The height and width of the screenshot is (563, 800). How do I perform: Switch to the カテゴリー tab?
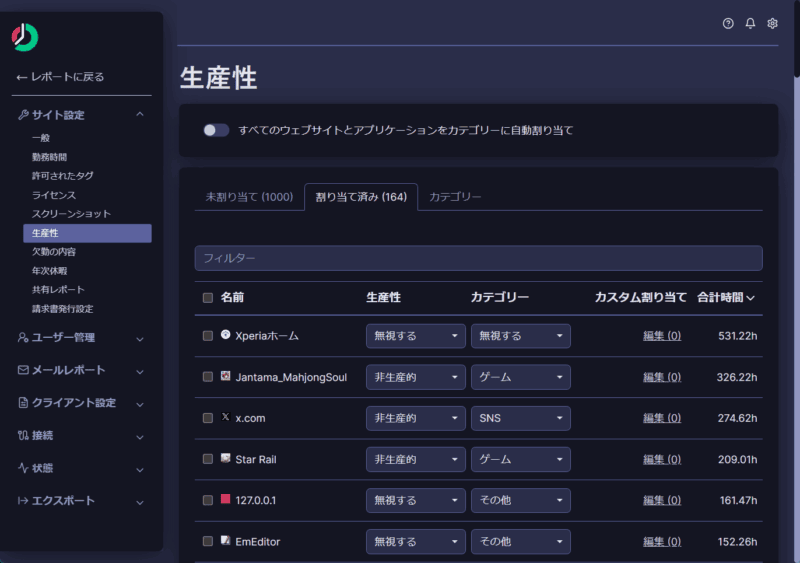[x=455, y=197]
